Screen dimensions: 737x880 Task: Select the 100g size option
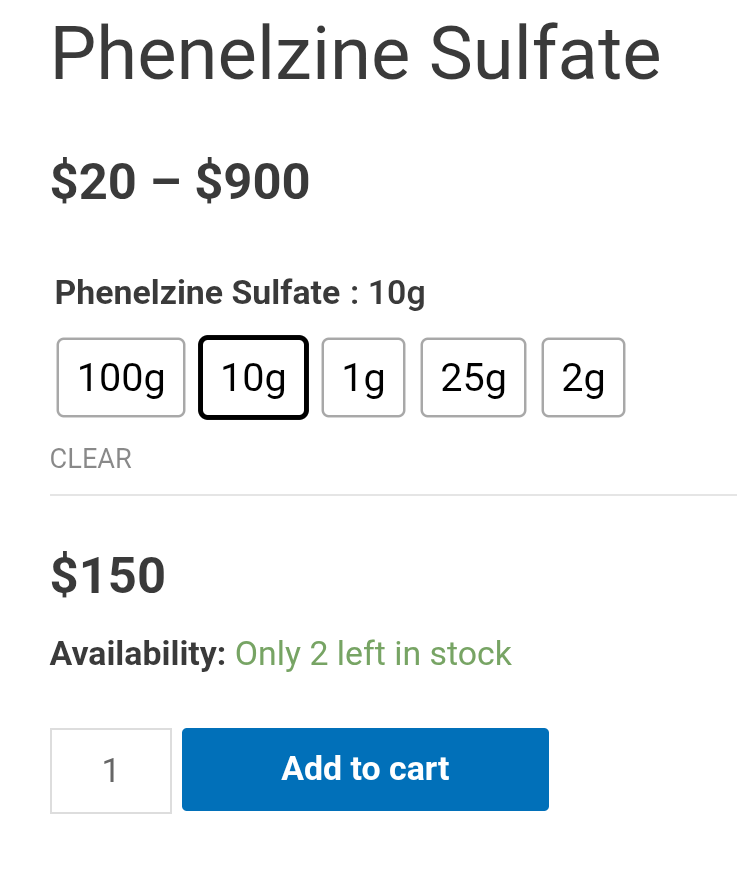(121, 378)
